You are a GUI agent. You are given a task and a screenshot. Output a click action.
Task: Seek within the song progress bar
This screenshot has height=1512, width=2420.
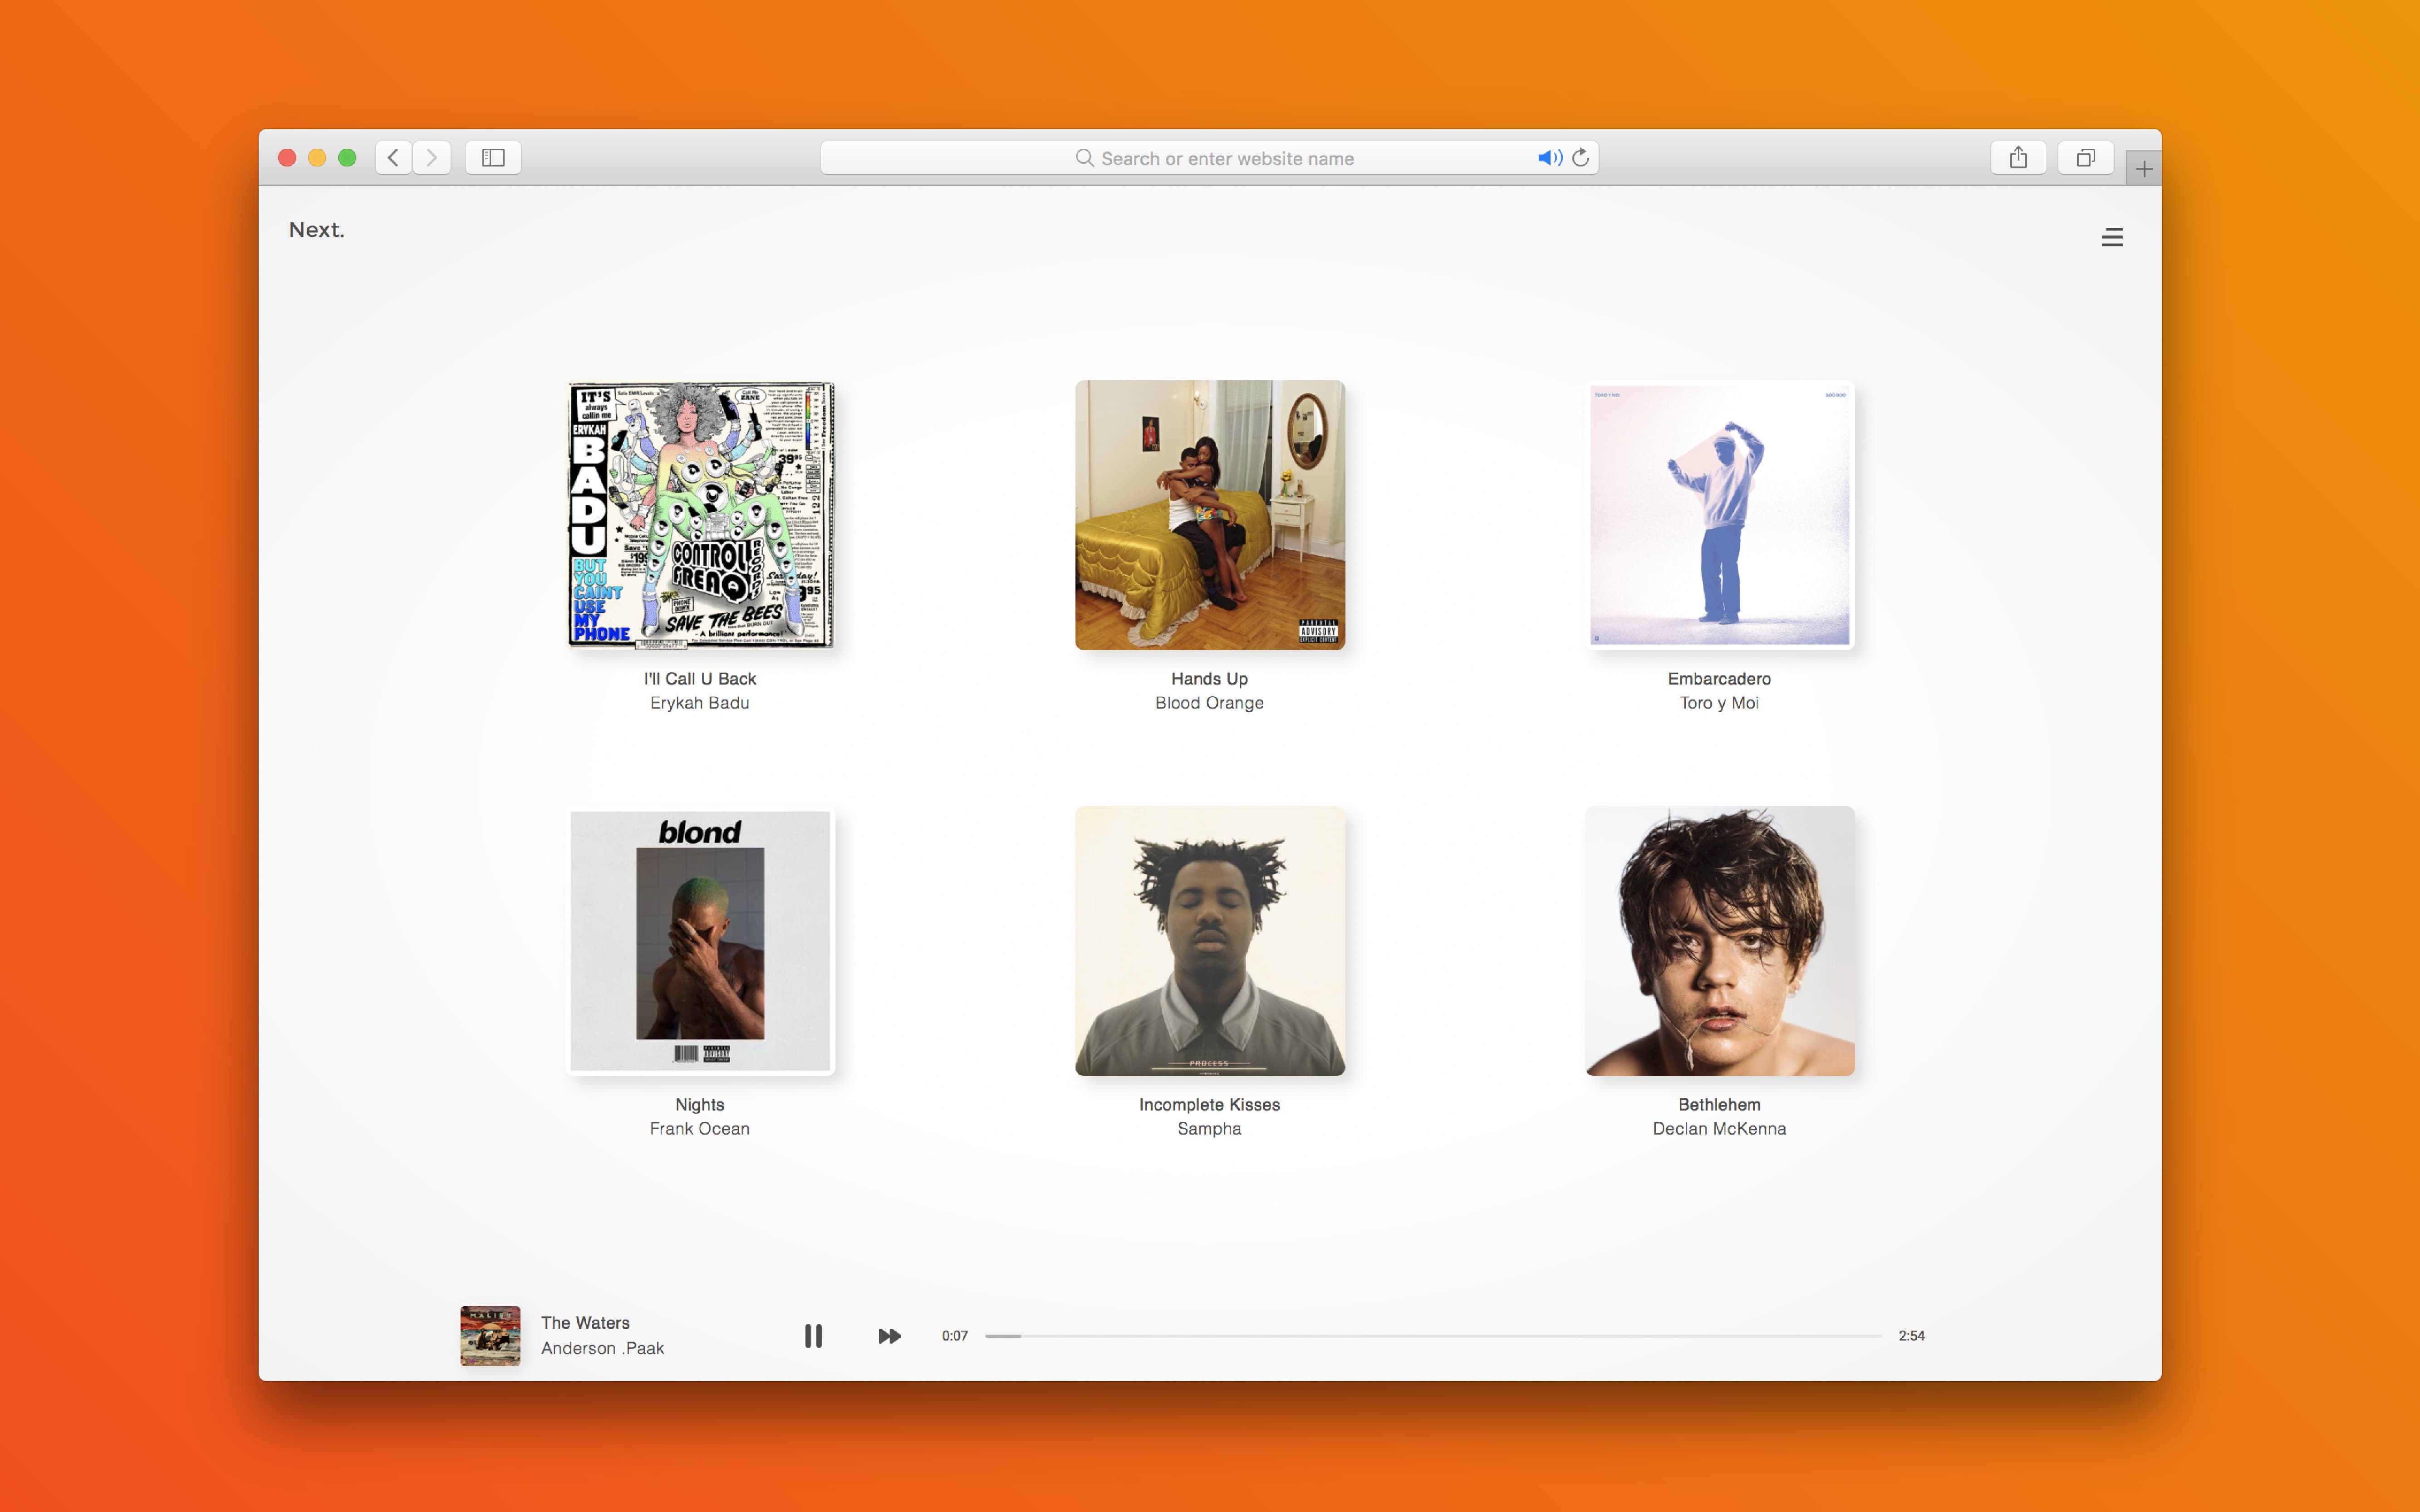point(1433,1336)
